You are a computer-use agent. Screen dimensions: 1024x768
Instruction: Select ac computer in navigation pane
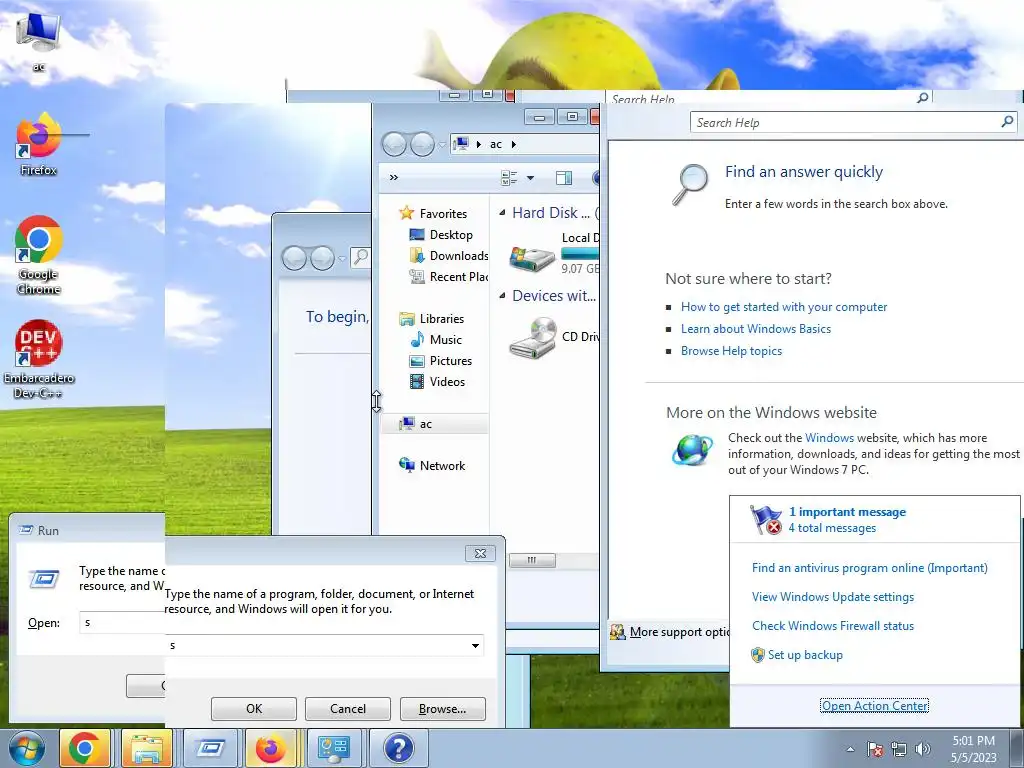[434, 424]
